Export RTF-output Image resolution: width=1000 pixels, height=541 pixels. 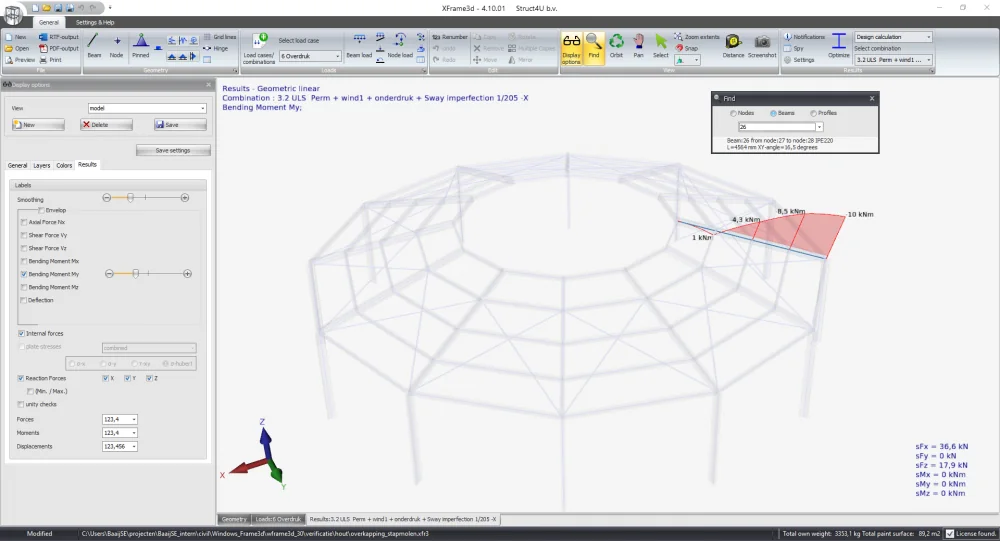click(x=59, y=37)
